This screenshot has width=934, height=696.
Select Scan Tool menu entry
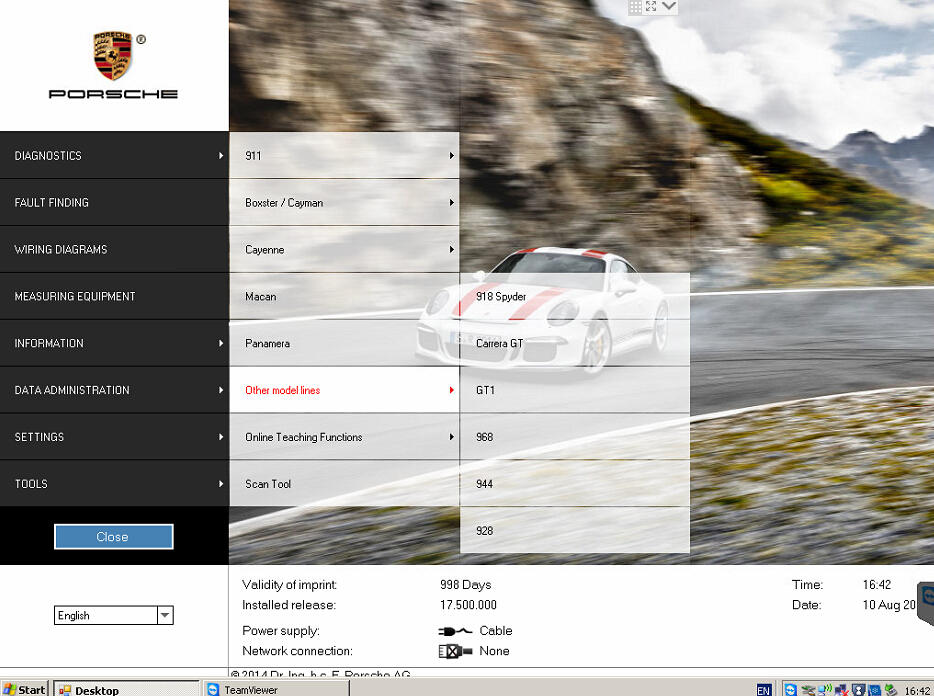(344, 484)
